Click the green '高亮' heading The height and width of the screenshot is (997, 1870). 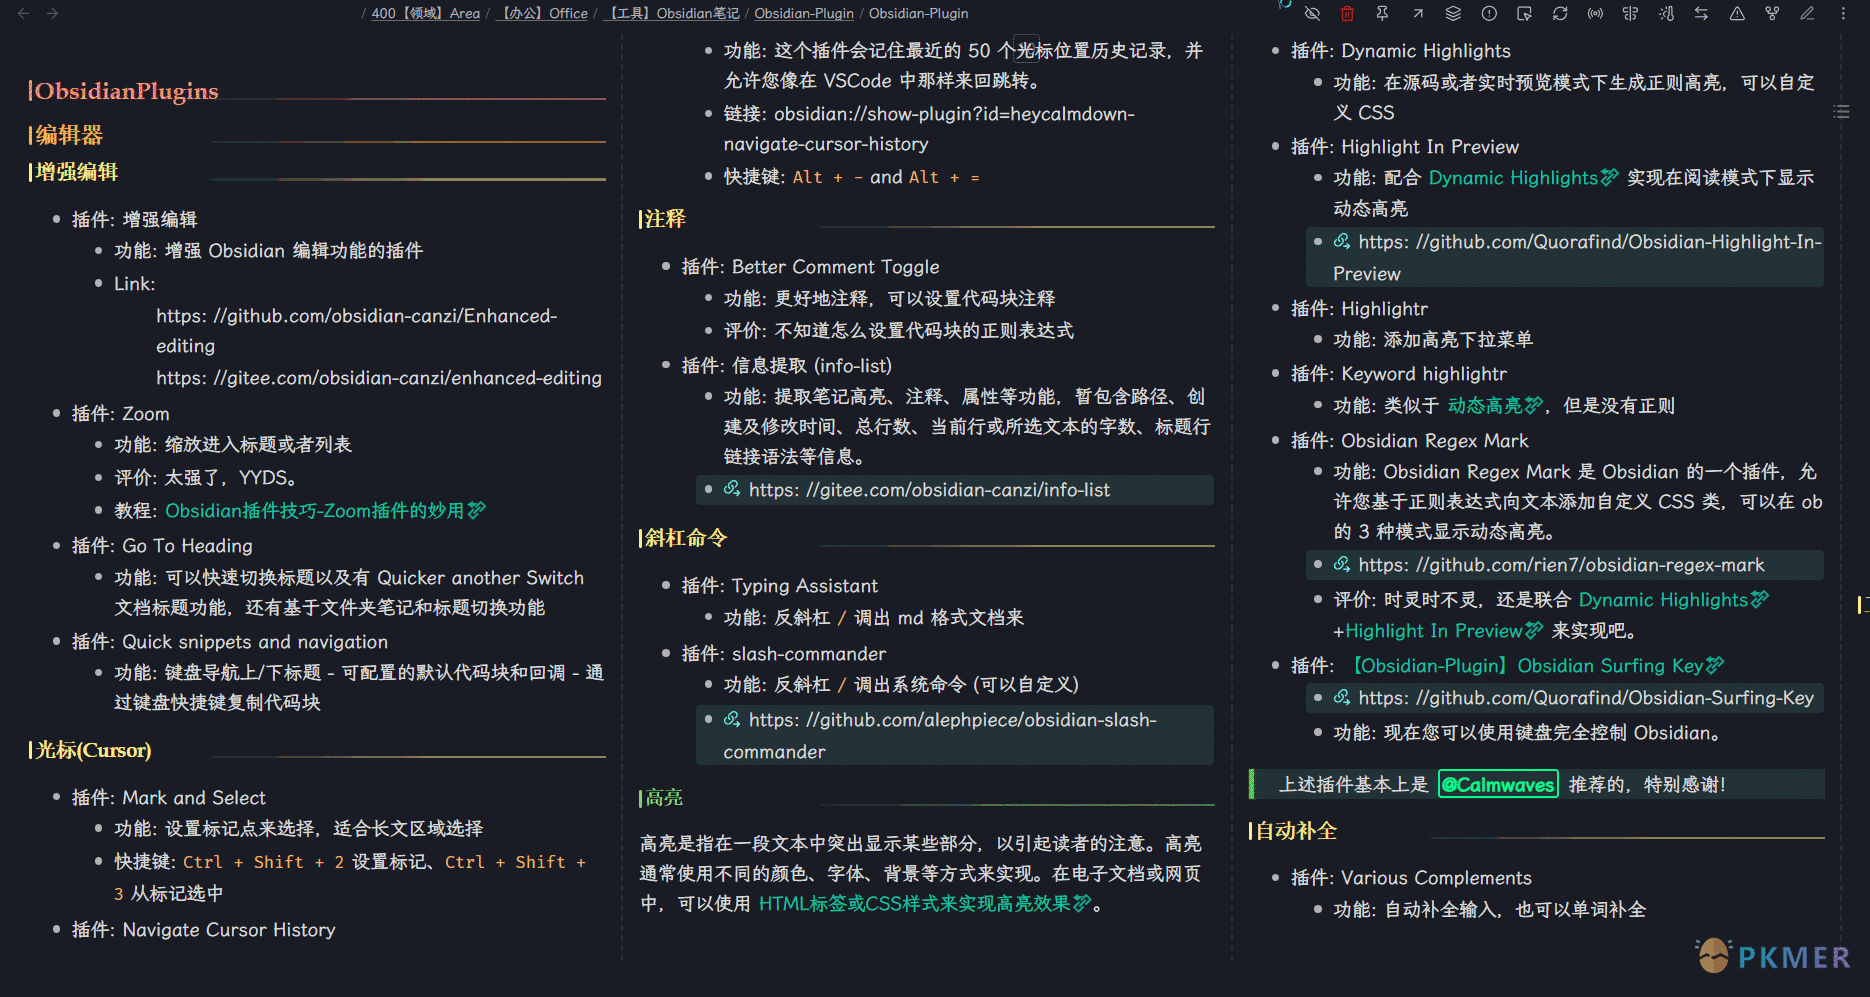664,798
